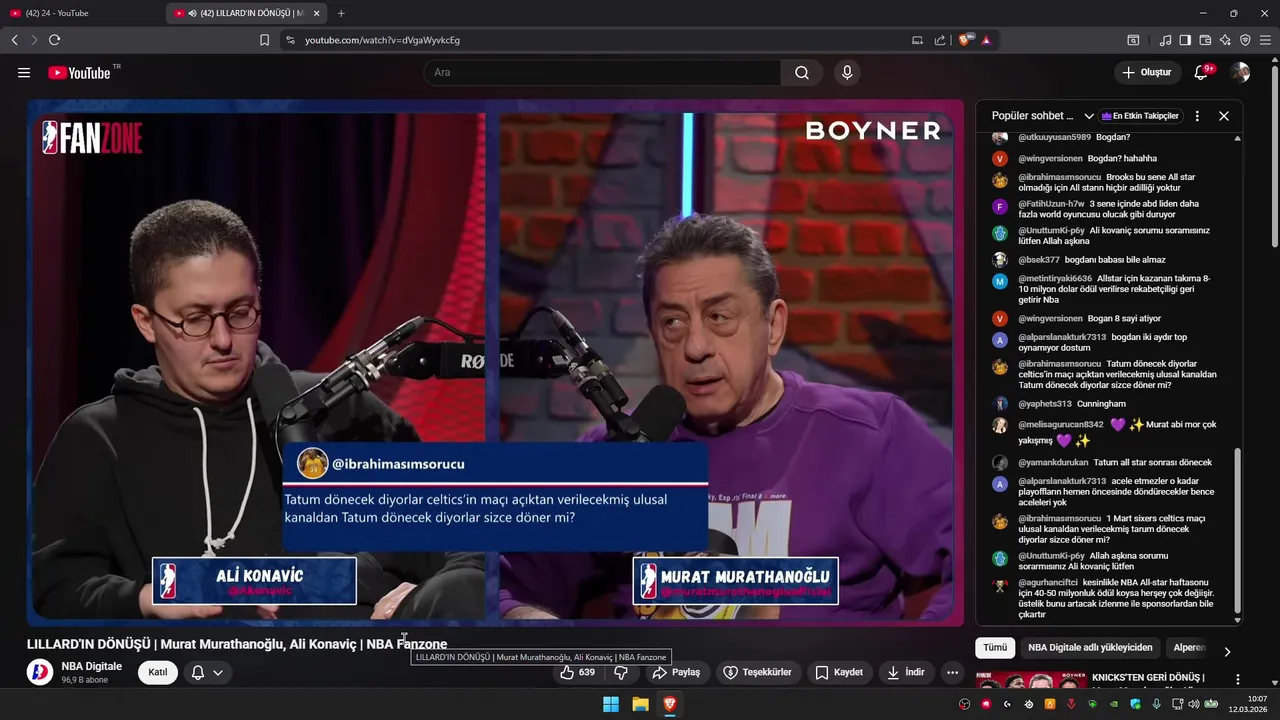Open Brave playlist music note icon
Screen dimensions: 1280x720
[1165, 40]
